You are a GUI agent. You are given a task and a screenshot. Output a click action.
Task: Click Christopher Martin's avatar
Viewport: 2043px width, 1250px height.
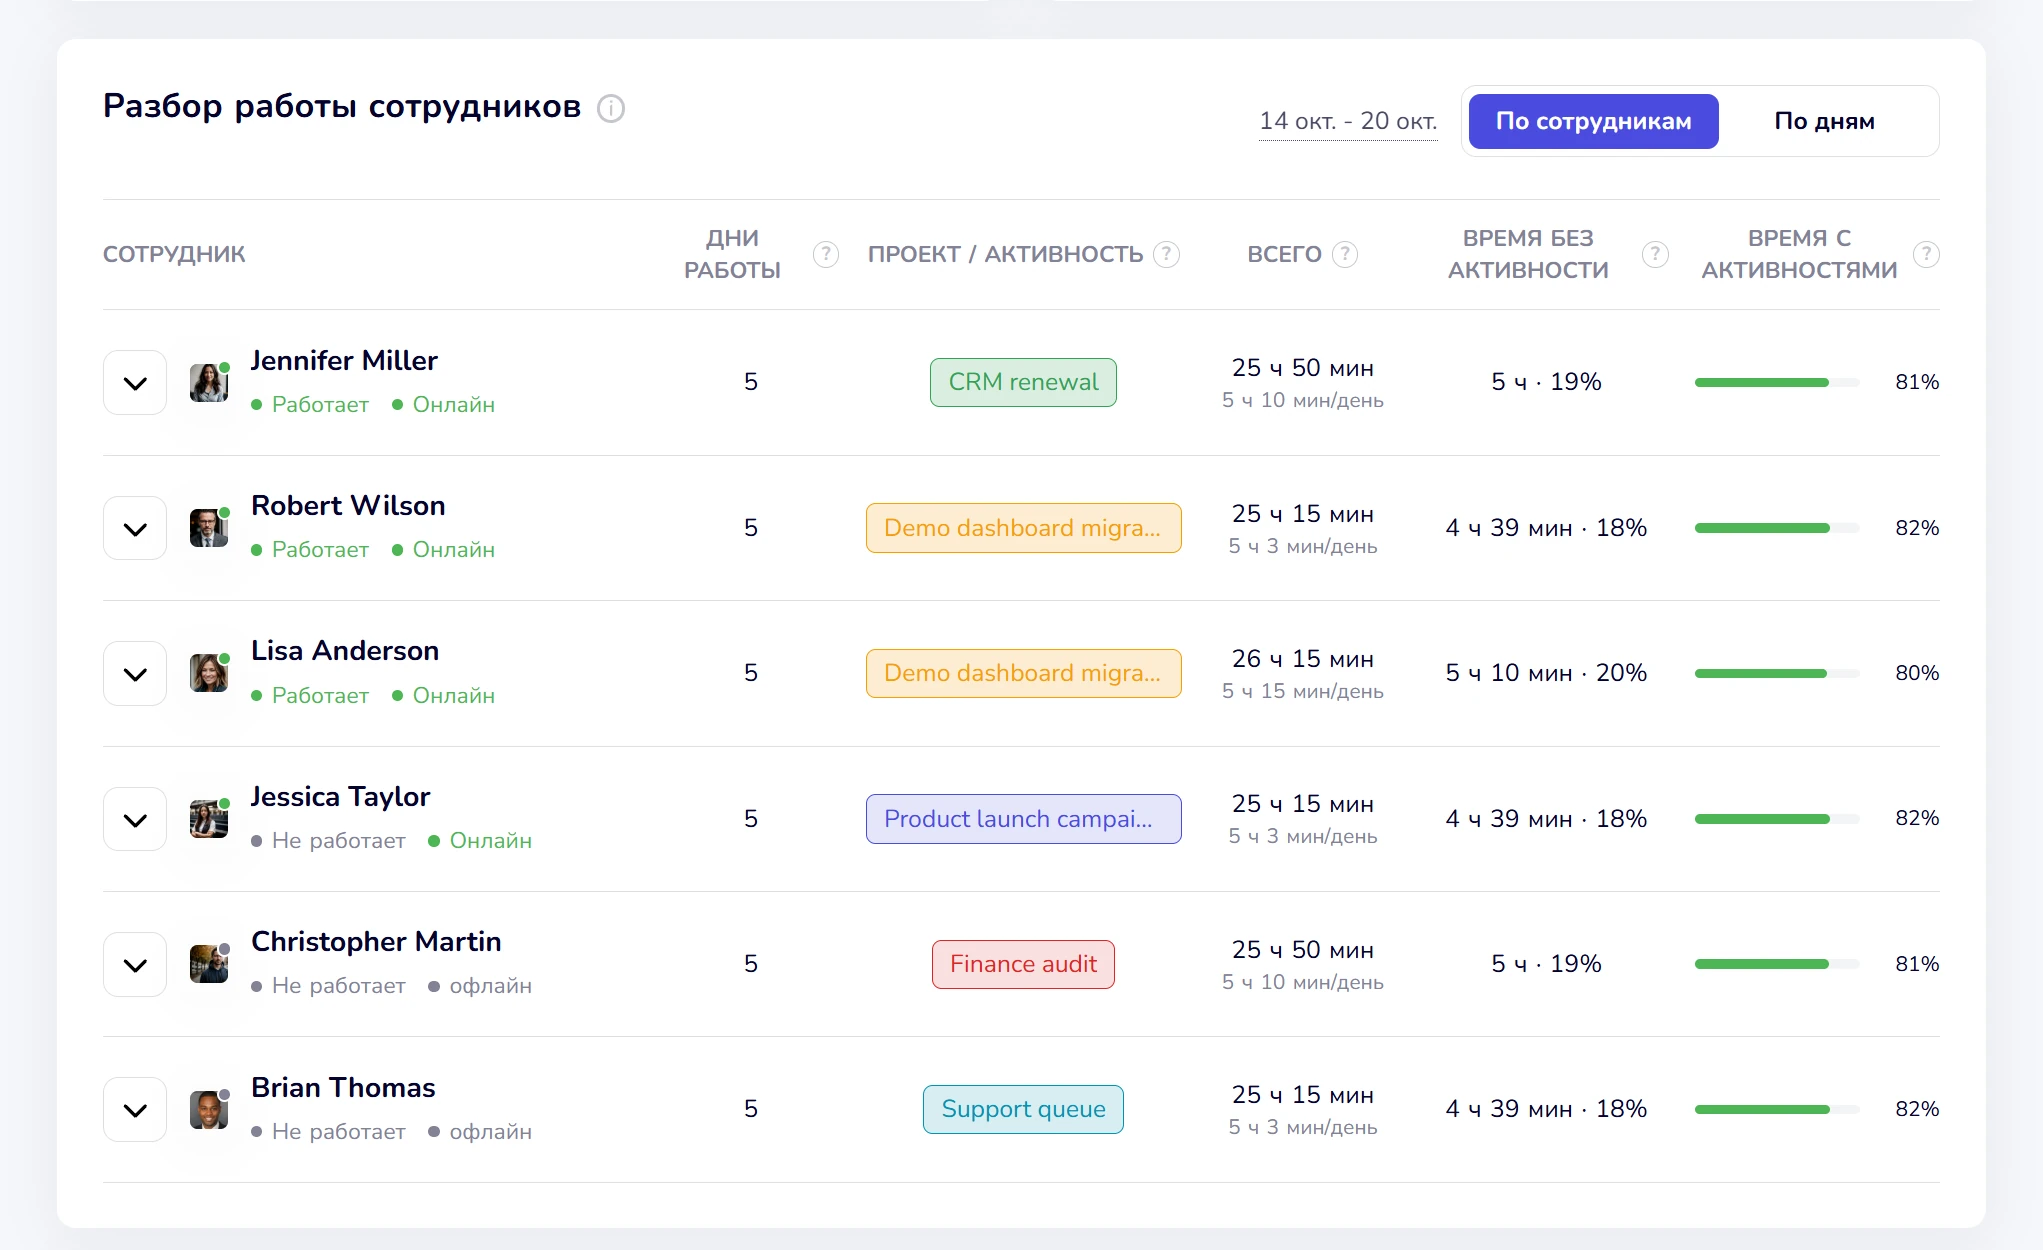coord(209,964)
